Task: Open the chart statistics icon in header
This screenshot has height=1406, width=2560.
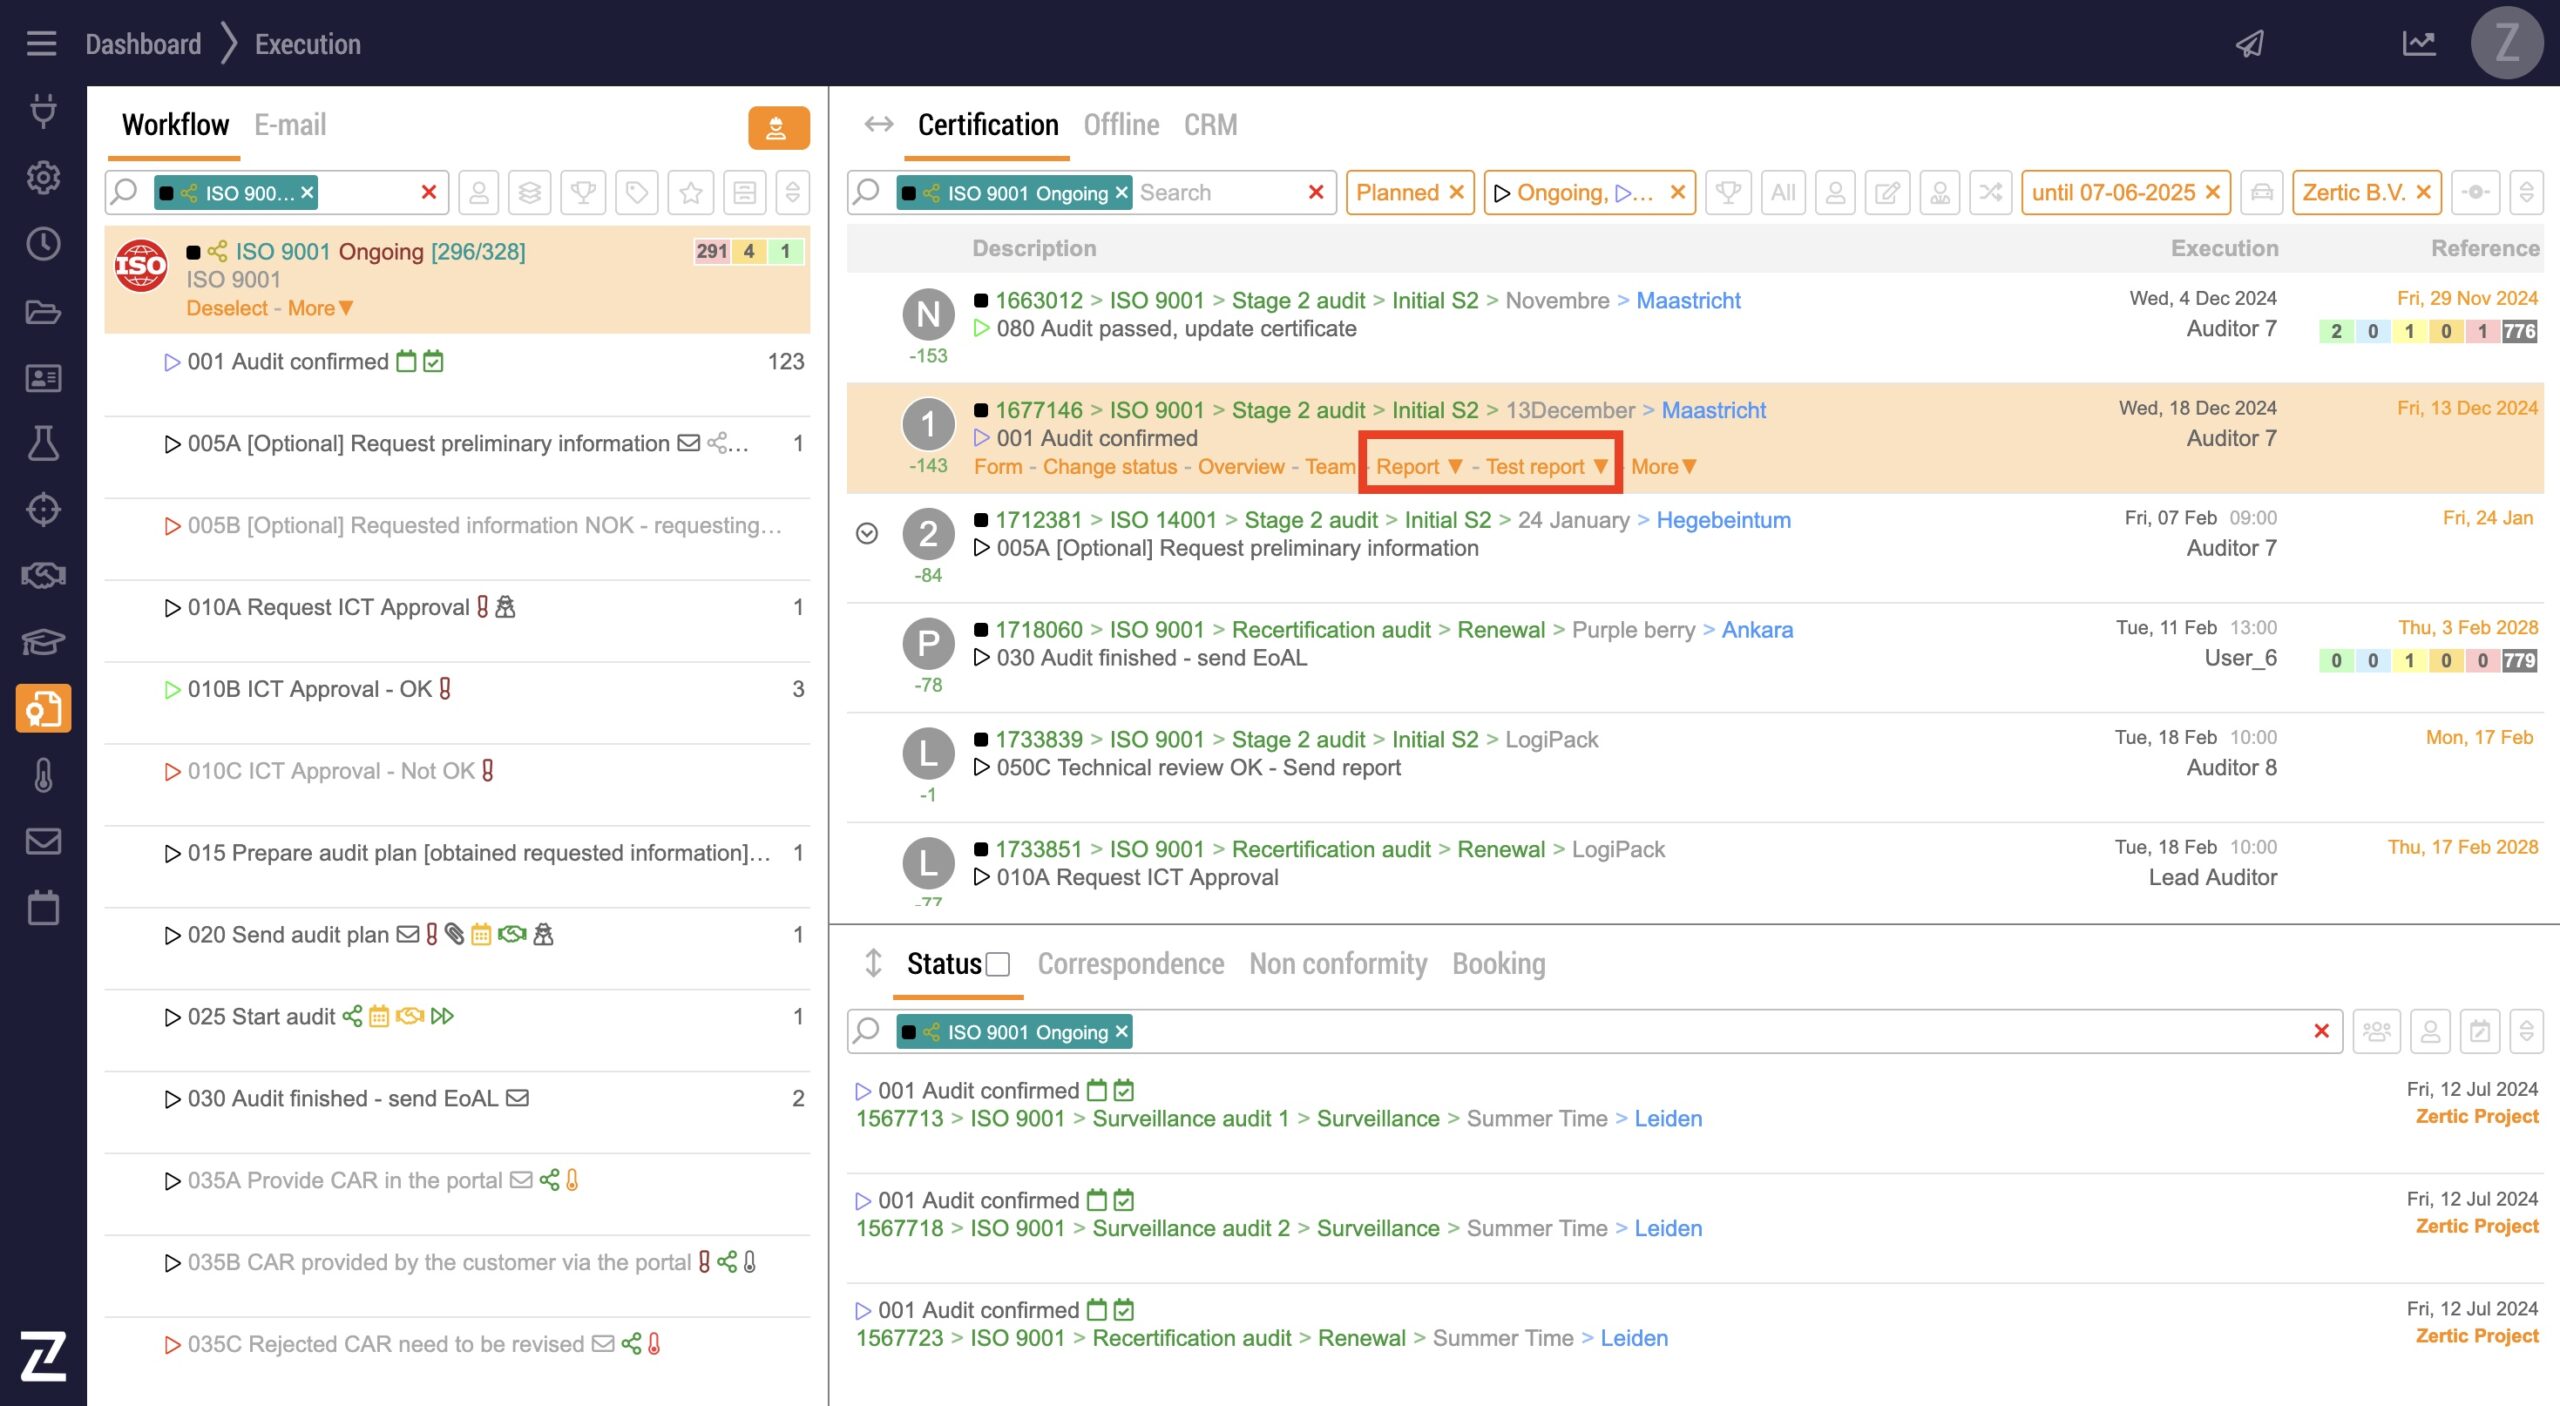Action: click(x=2418, y=44)
